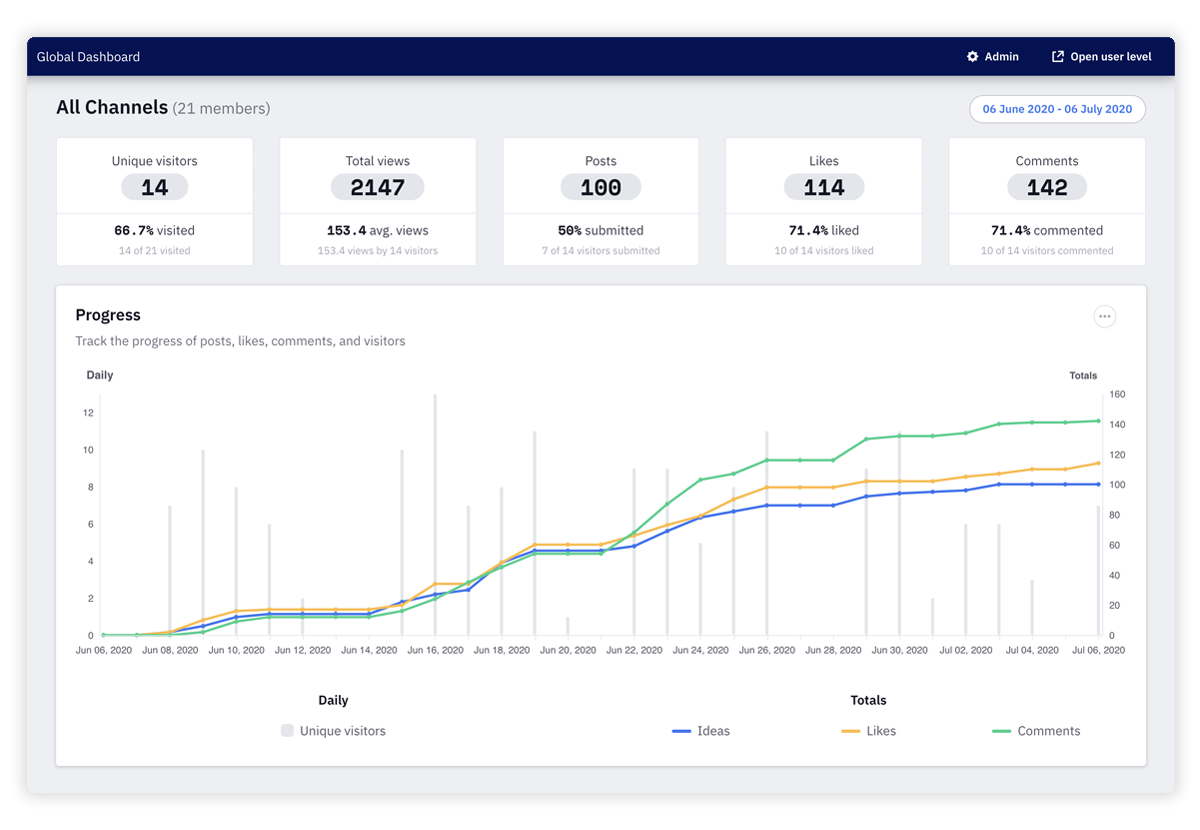Click the Totals axis title above chart
The height and width of the screenshot is (830, 1200).
click(1083, 376)
